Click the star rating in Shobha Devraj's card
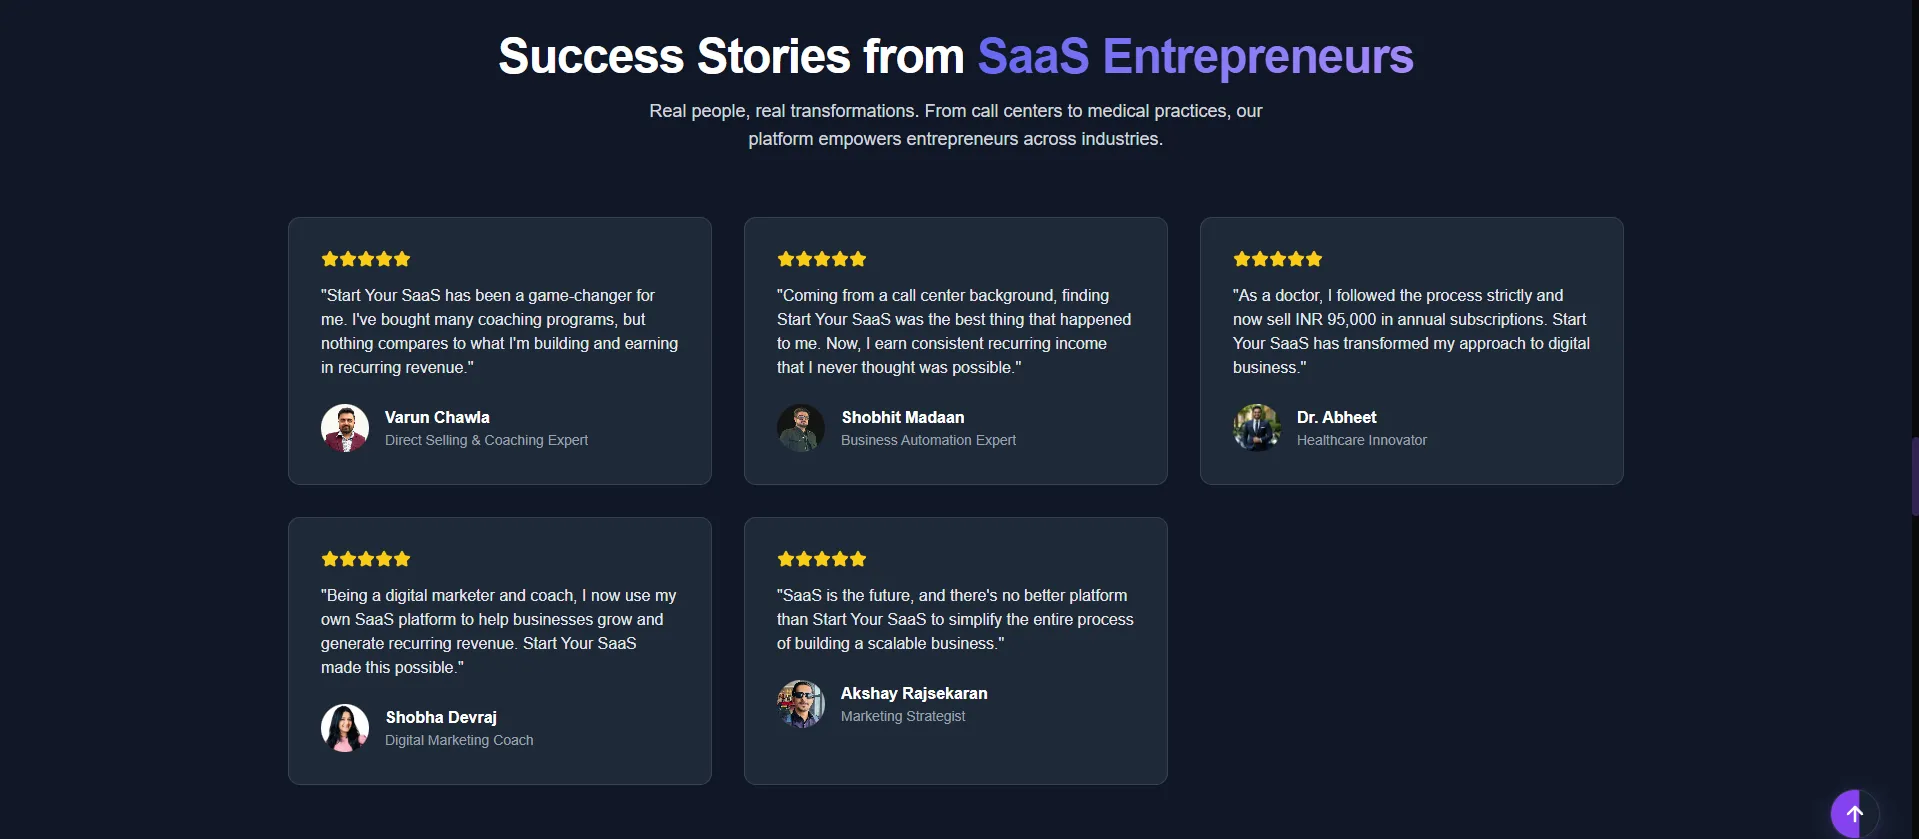This screenshot has width=1919, height=839. [x=366, y=559]
